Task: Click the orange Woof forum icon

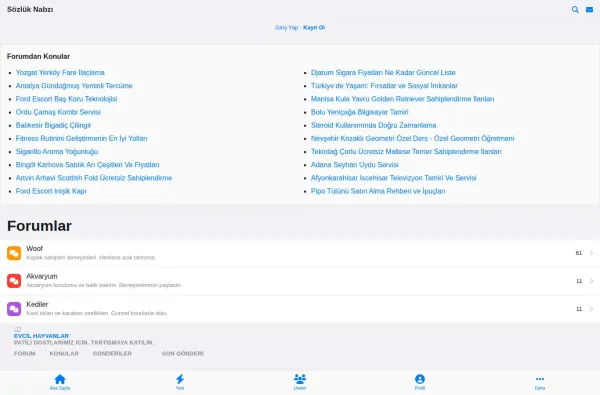Action: coord(14,253)
